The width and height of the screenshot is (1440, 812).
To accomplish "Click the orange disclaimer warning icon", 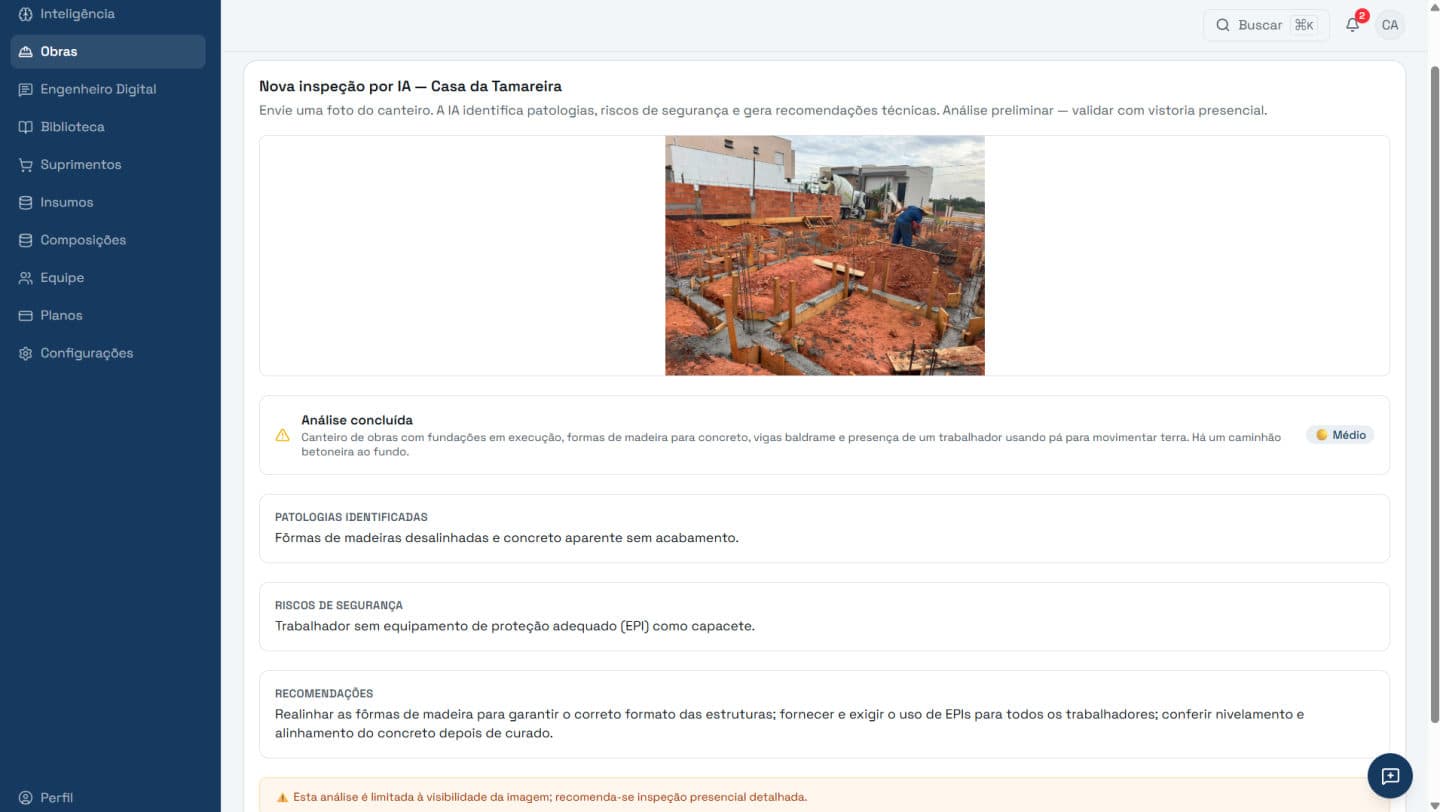I will point(283,797).
